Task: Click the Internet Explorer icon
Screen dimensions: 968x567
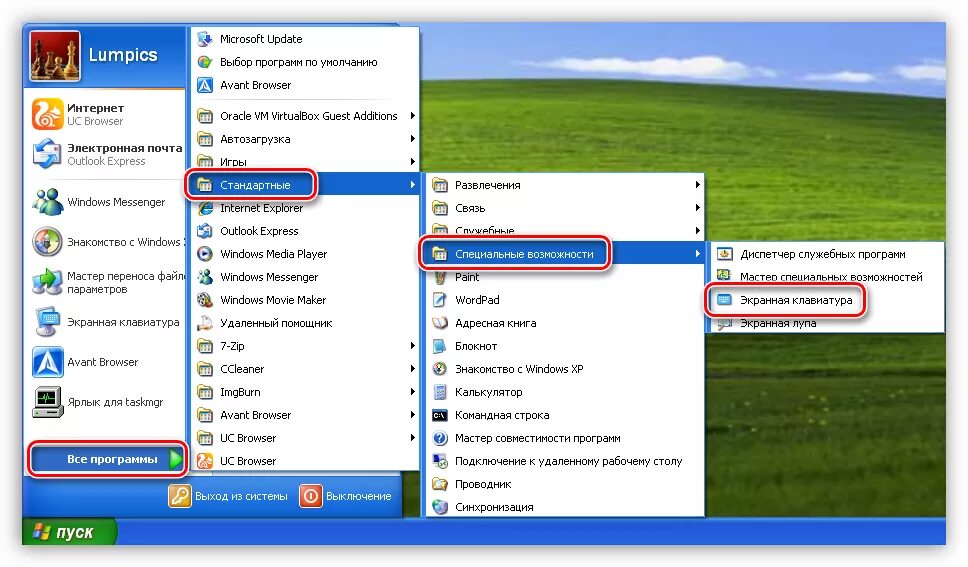Action: (204, 208)
